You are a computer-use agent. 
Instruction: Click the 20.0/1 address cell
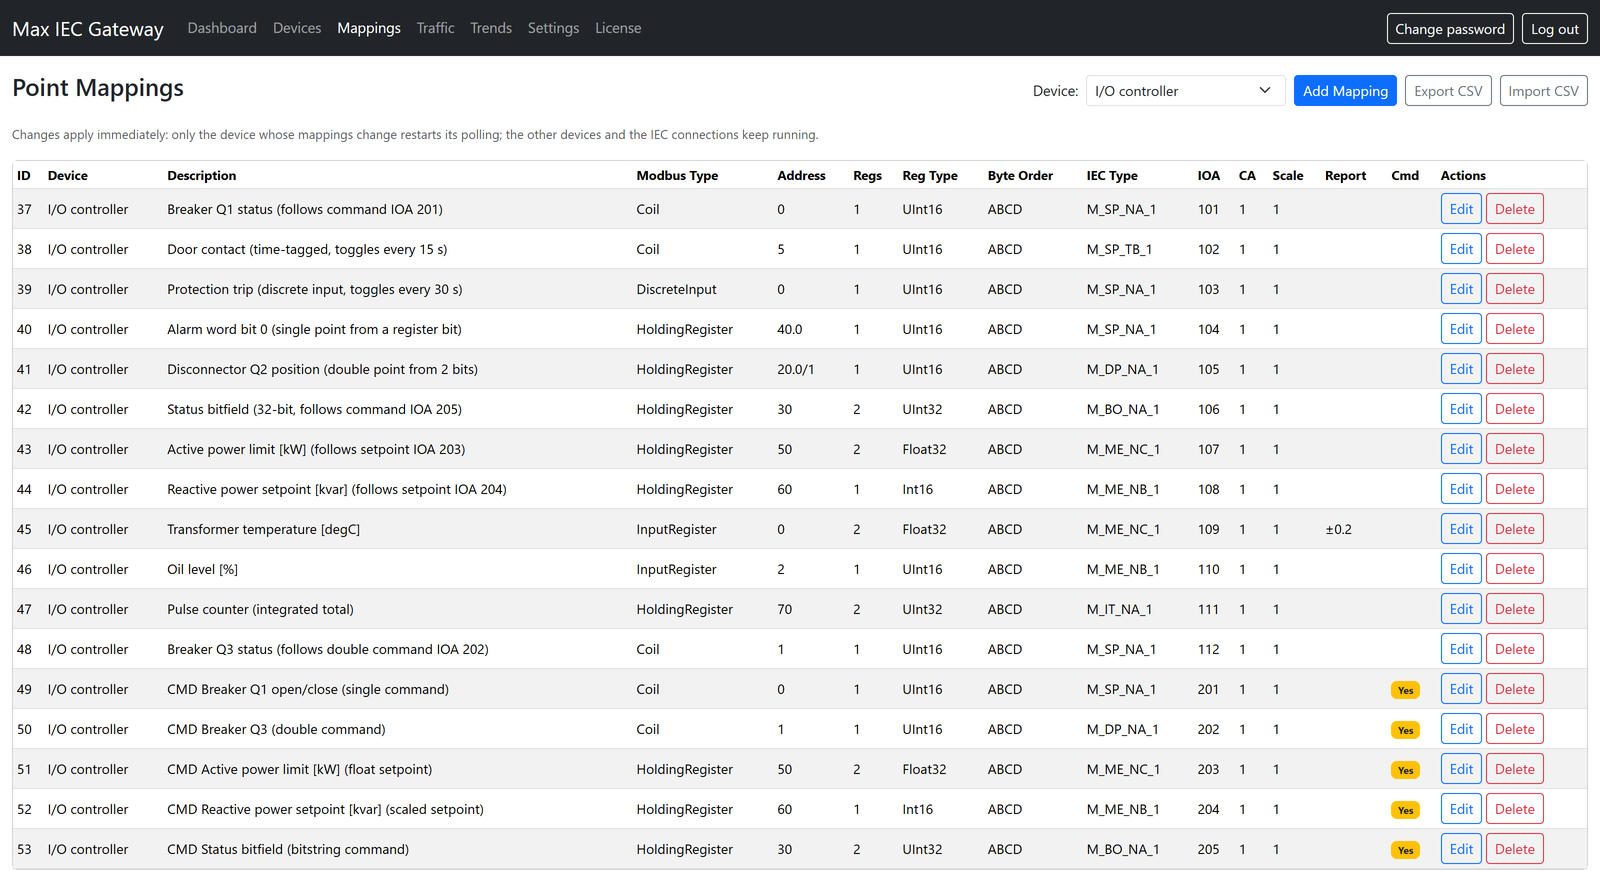(x=795, y=369)
